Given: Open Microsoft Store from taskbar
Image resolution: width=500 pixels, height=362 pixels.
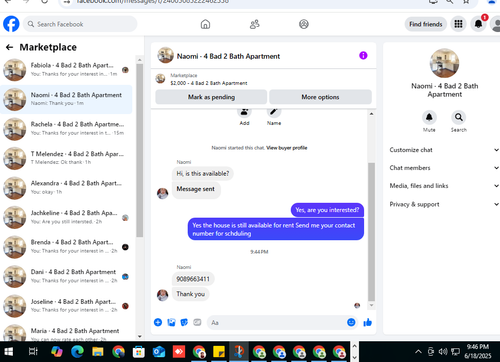Looking at the screenshot, I should pos(139,352).
